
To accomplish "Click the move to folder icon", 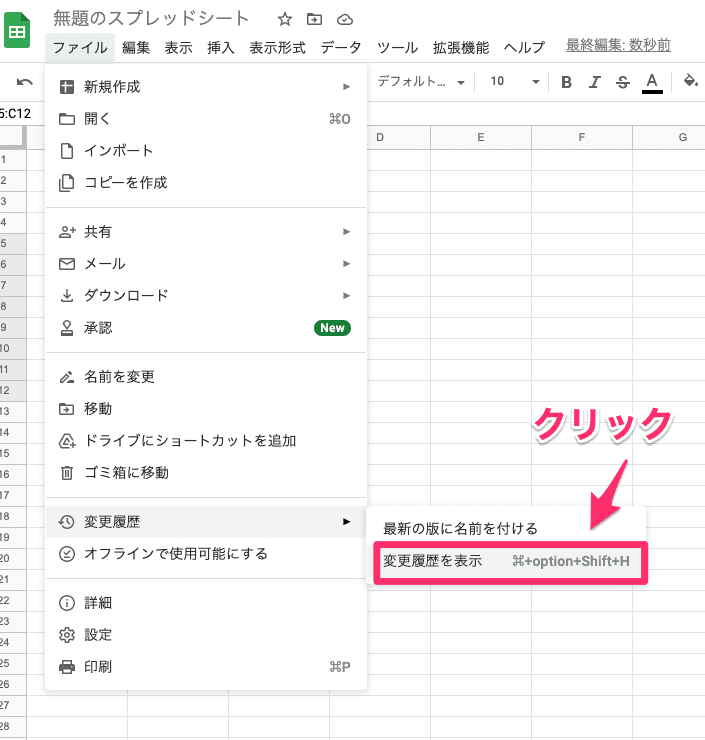I will point(314,19).
